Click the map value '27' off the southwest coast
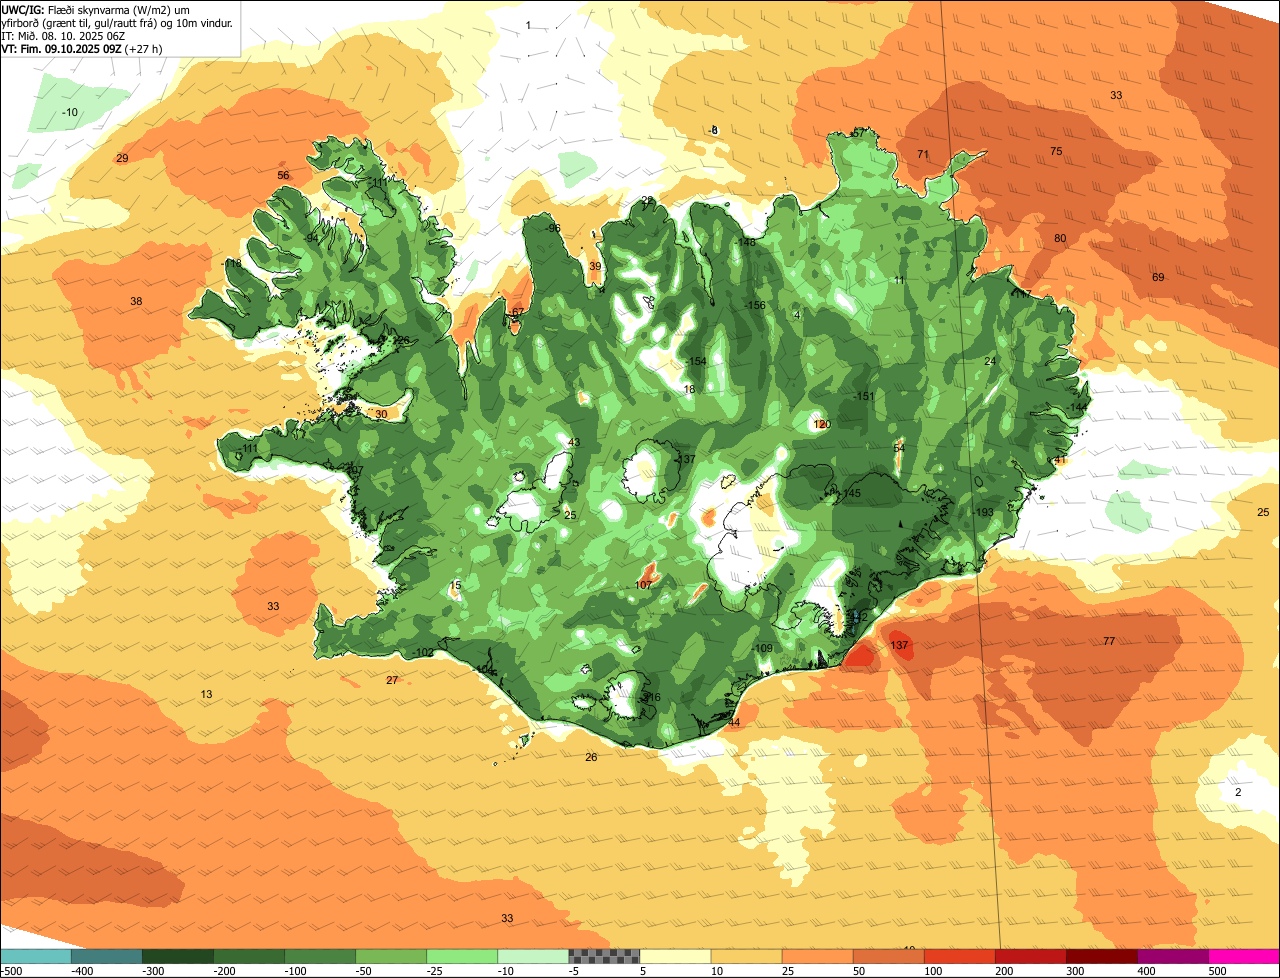Screen dimensions: 1280x978 (x=392, y=680)
